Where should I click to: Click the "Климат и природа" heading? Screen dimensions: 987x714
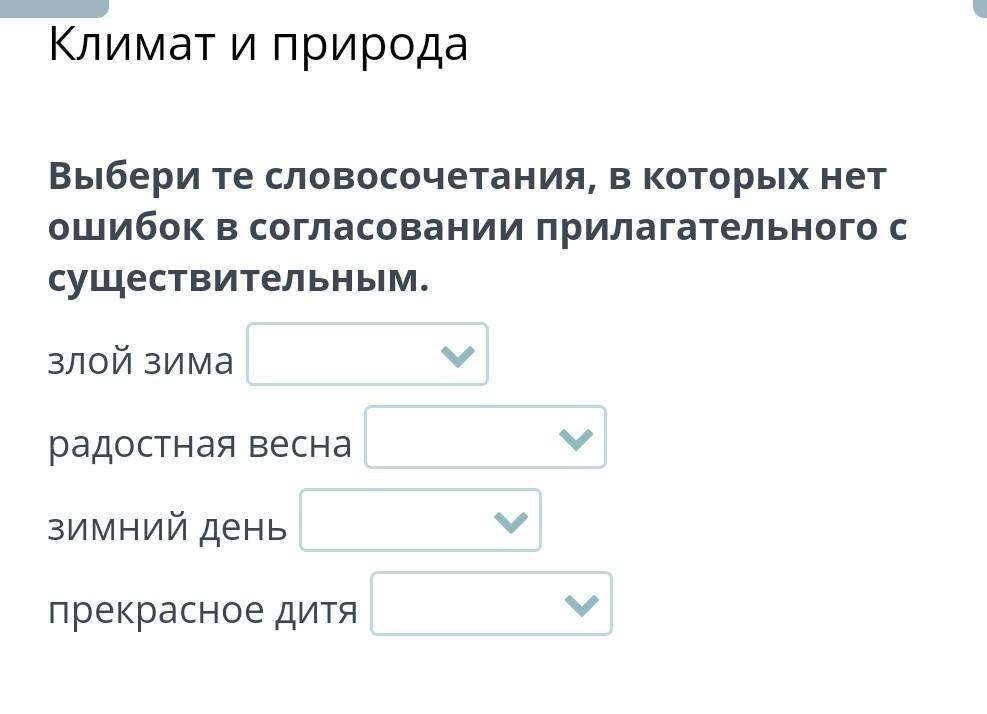258,44
